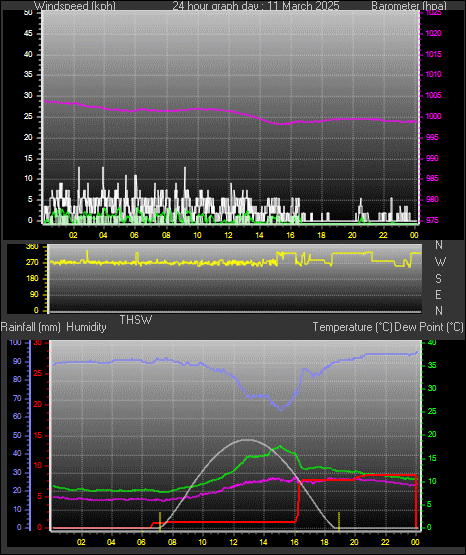Viewport: 466px width, 555px height.
Task: Click the yellow sunrise marker near hour 07
Action: (x=160, y=522)
